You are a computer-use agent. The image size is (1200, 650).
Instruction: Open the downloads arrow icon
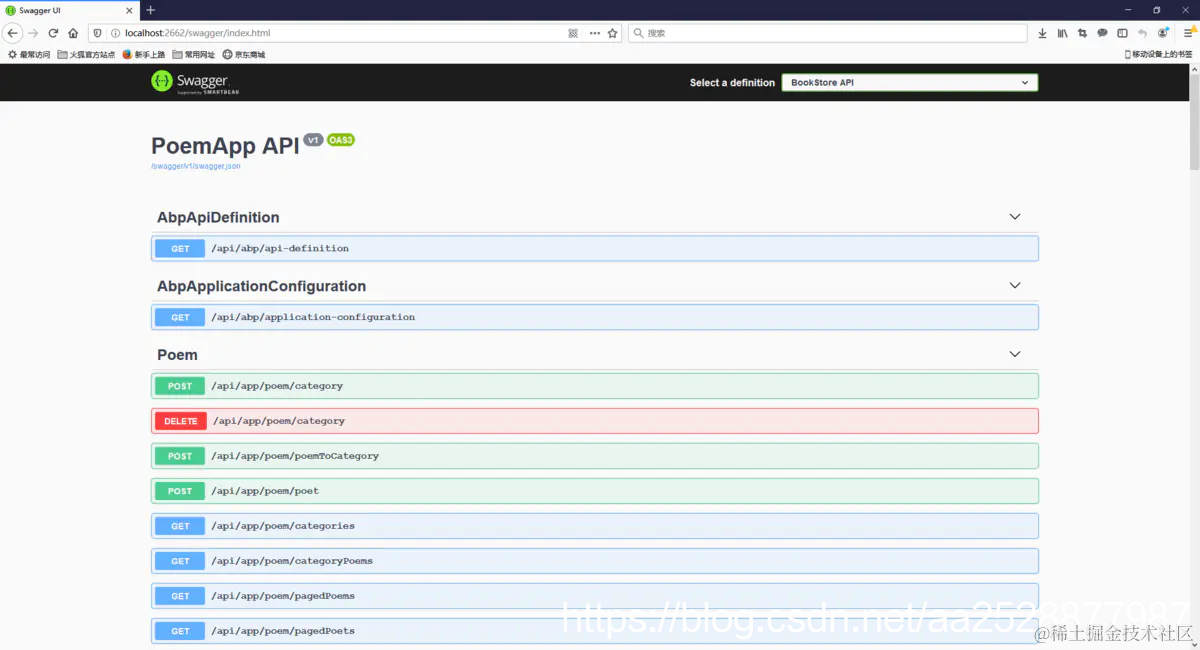point(1042,33)
